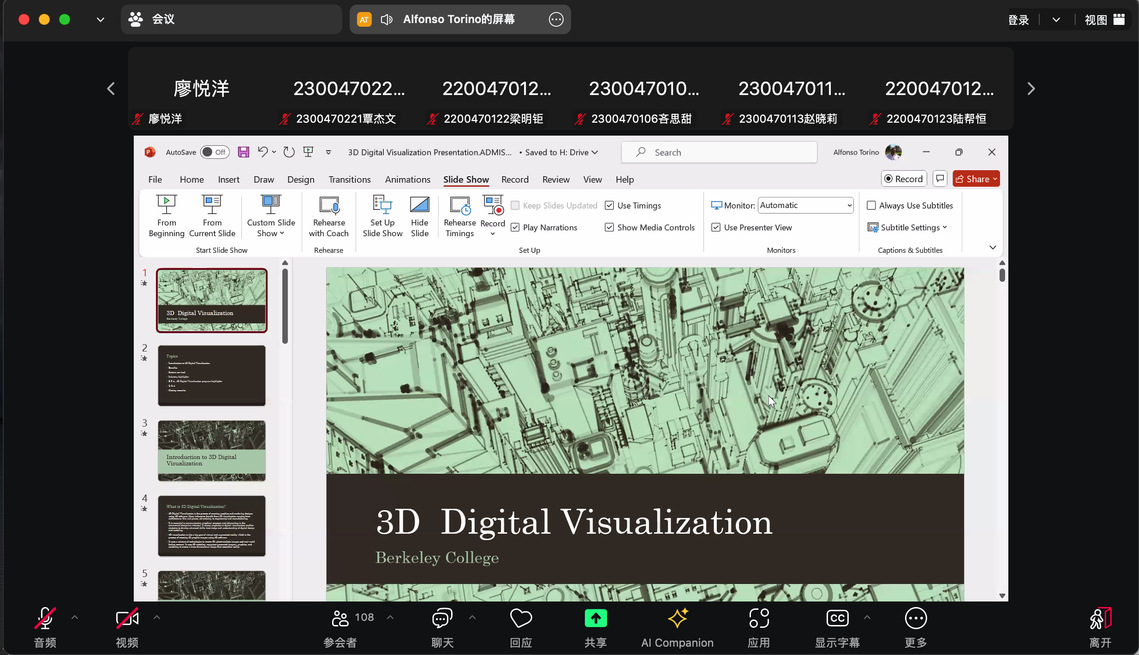Click the Hide Slide icon
1139x655 pixels.
[420, 205]
